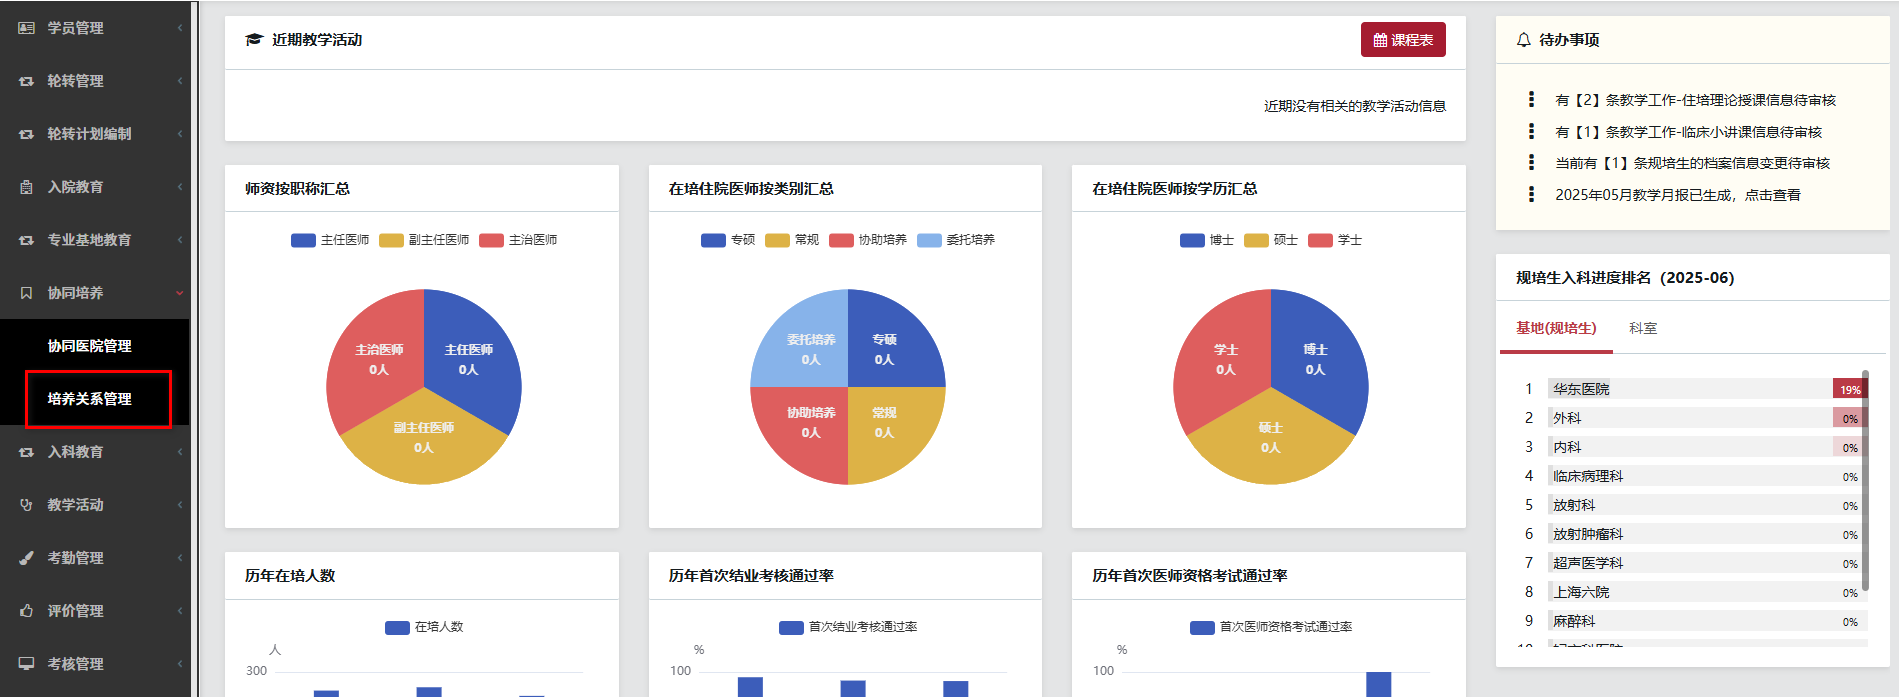Click the ranking list vertical scrollbar

pyautogui.click(x=1865, y=480)
